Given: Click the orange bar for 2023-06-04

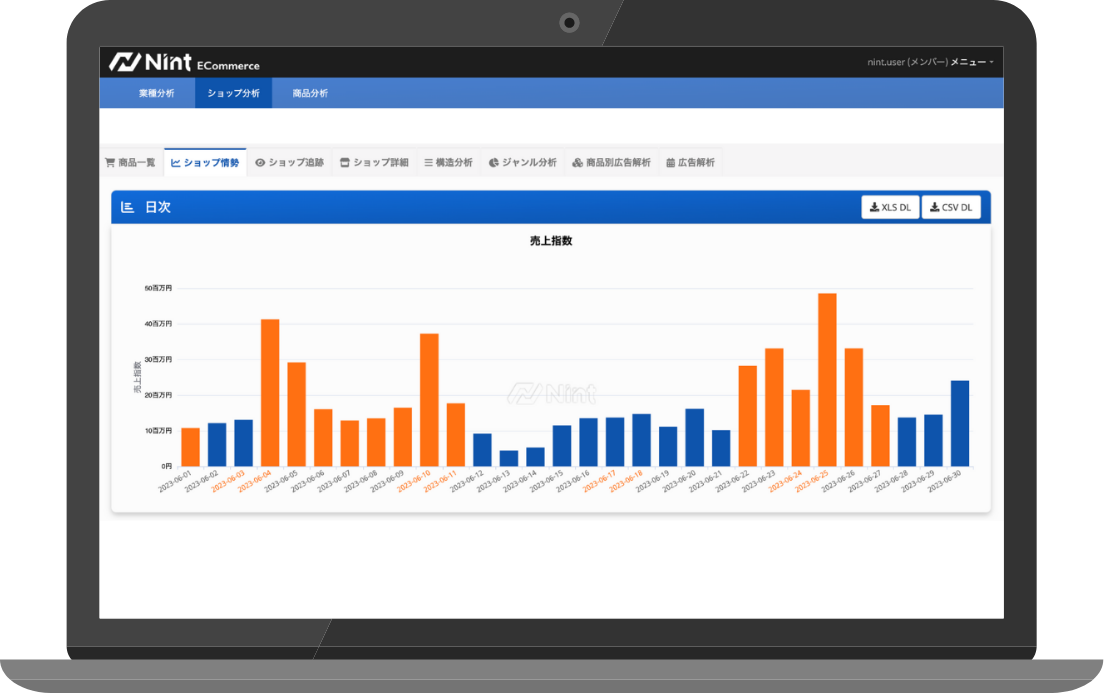Looking at the screenshot, I should (270, 392).
